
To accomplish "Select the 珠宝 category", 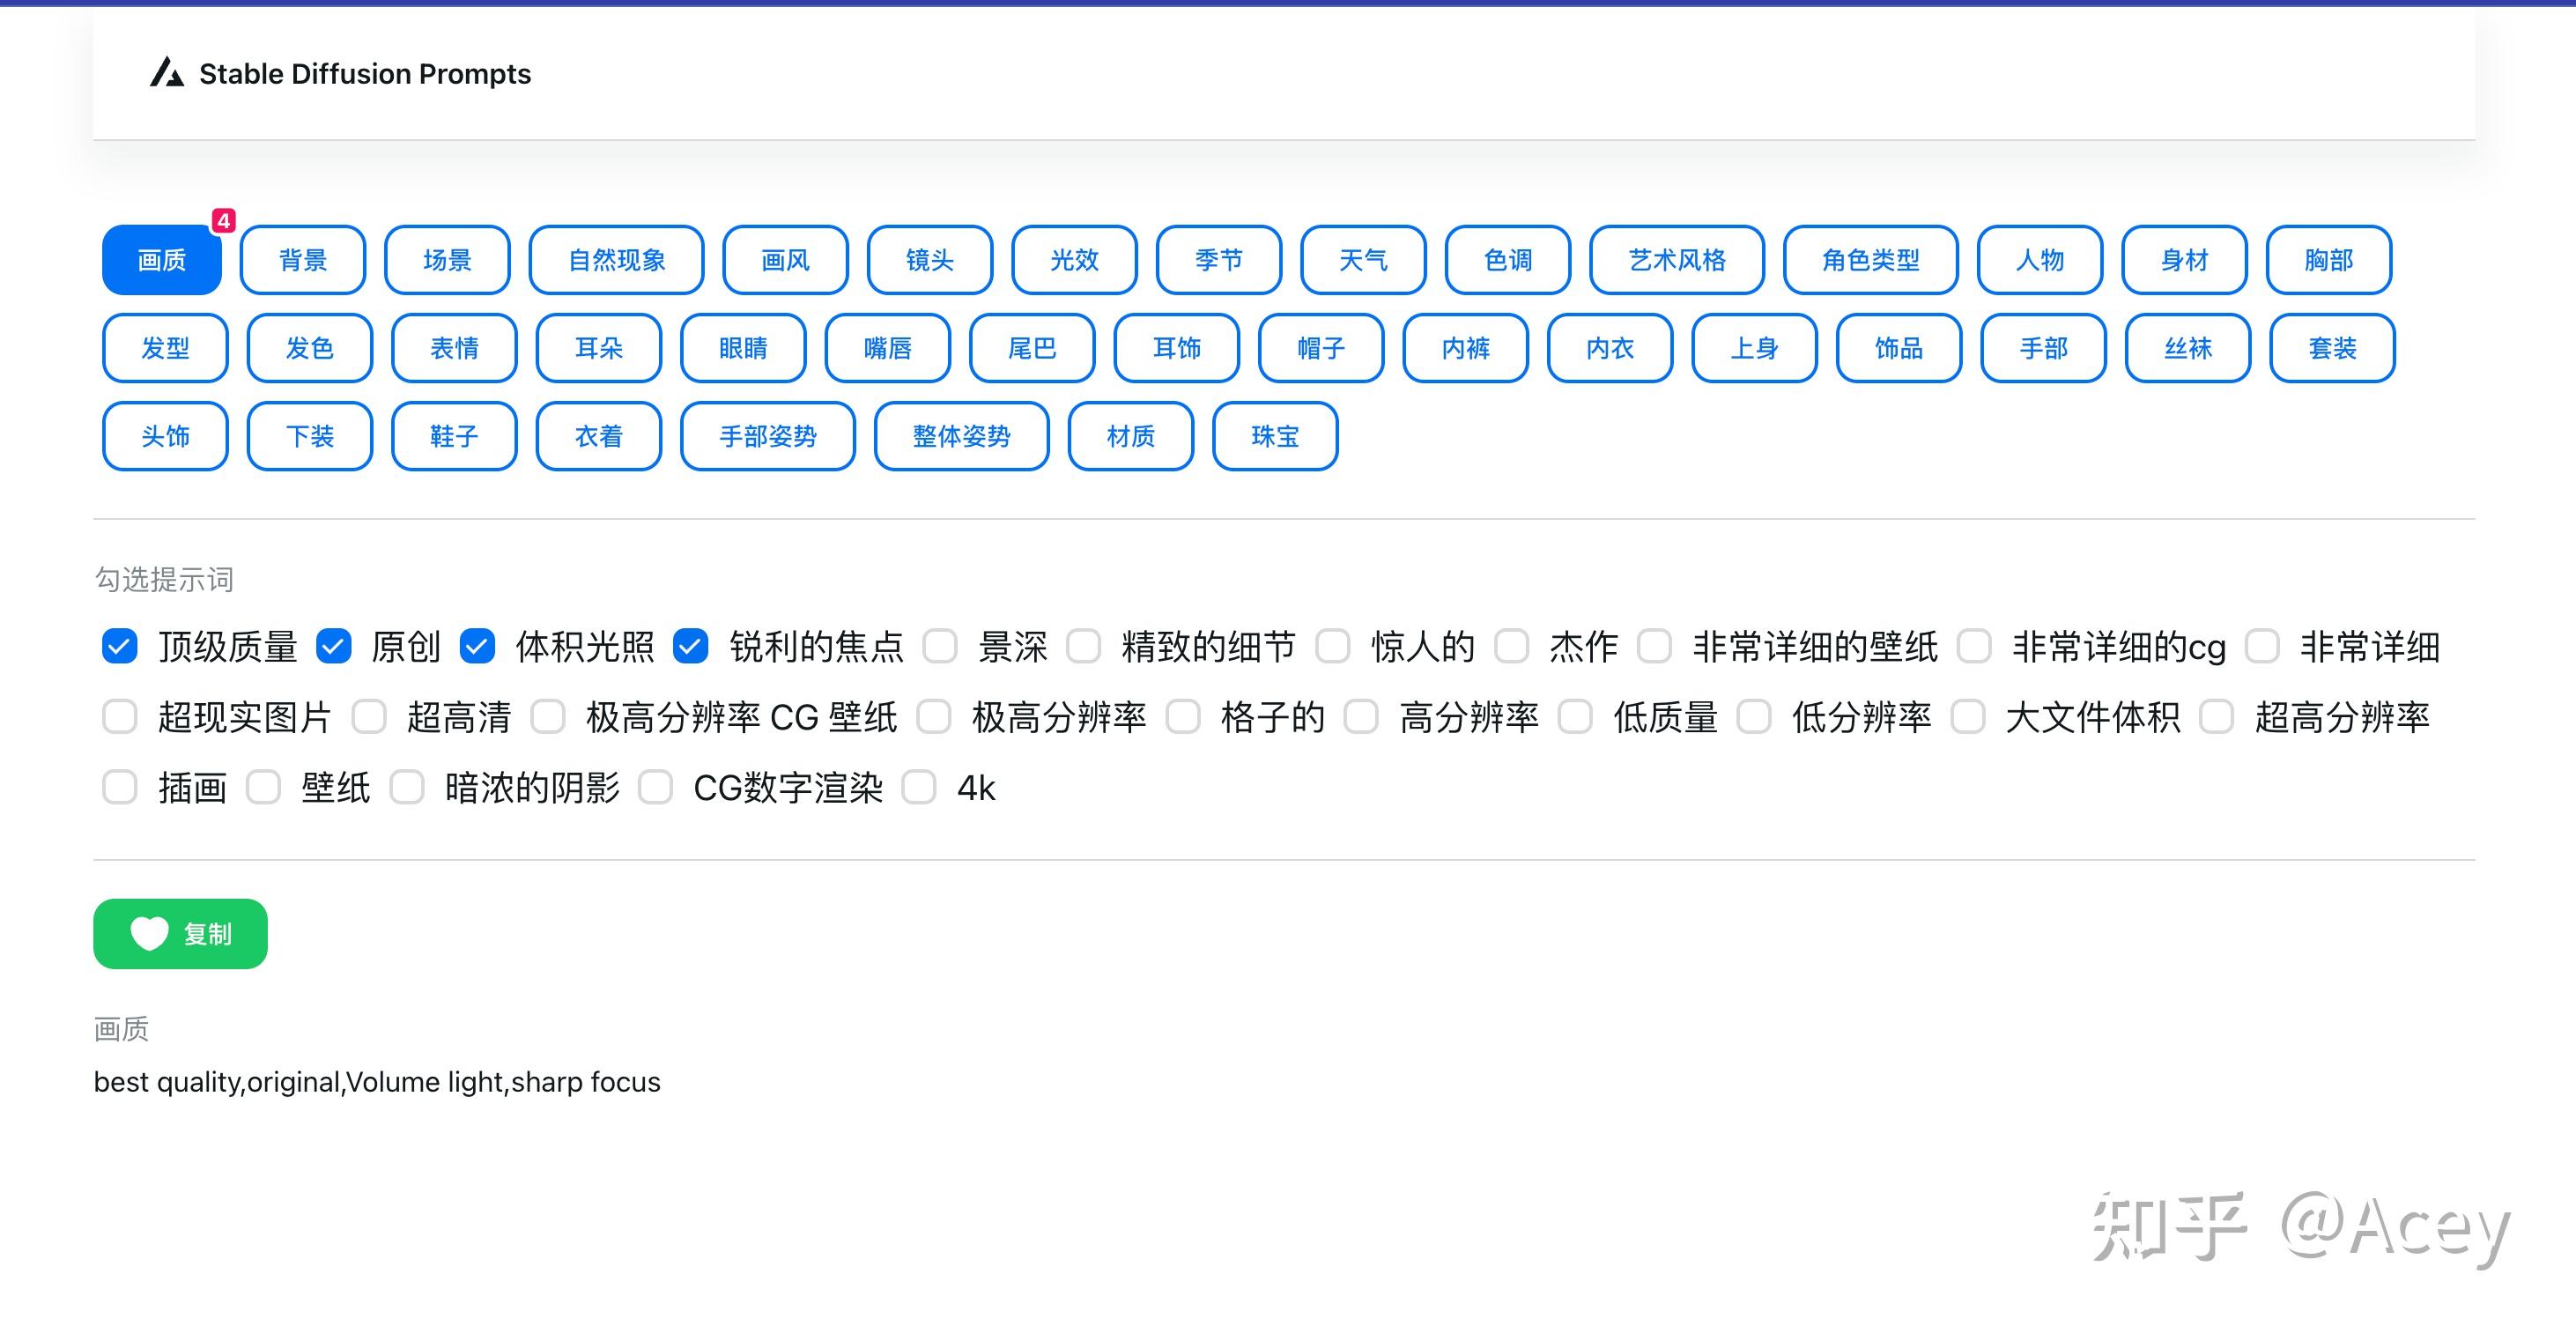I will coord(1275,436).
